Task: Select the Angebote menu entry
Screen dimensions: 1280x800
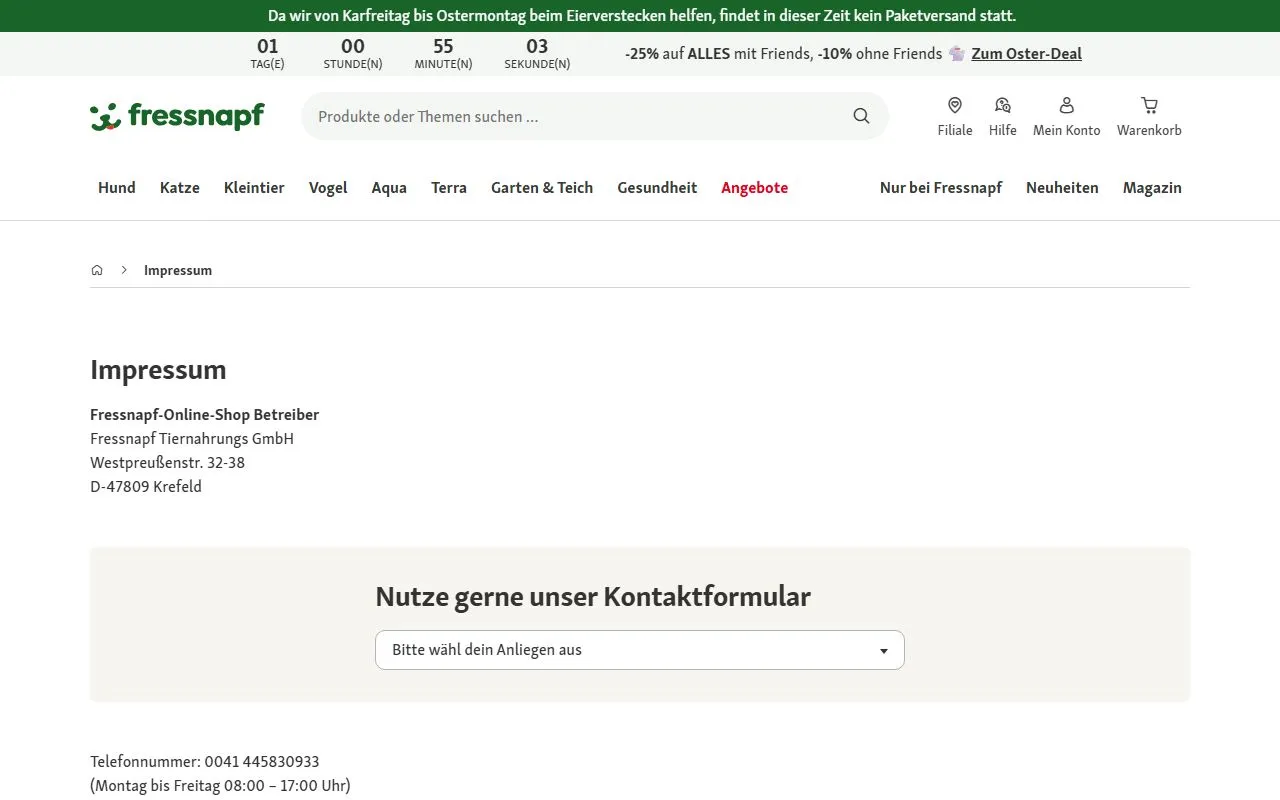Action: pyautogui.click(x=754, y=188)
